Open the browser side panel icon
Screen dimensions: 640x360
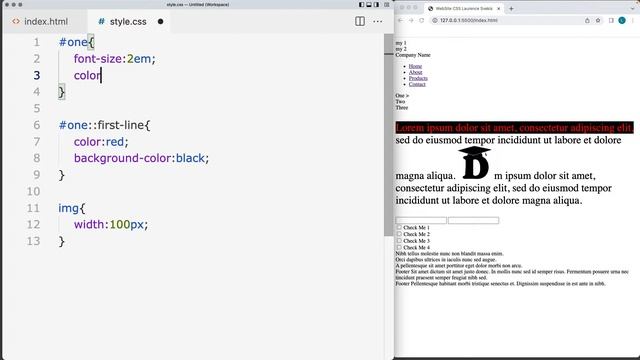(611, 20)
